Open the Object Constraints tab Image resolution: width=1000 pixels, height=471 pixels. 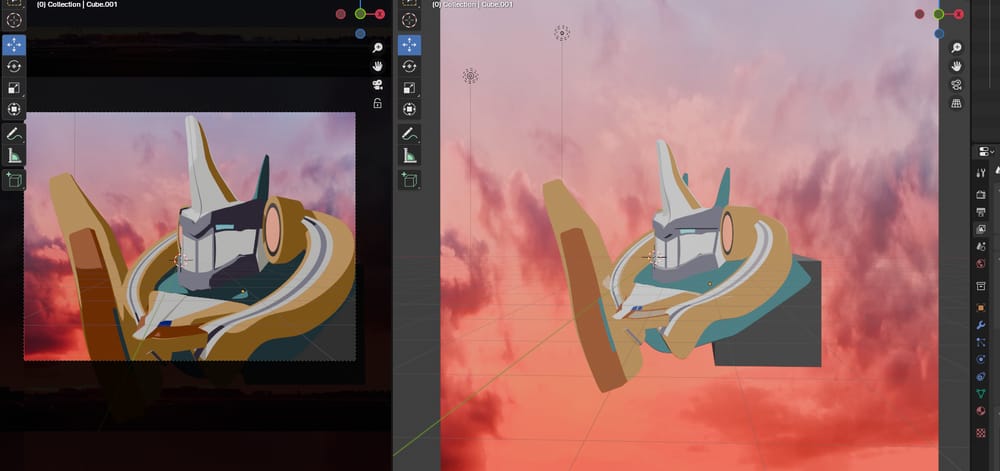(x=981, y=377)
